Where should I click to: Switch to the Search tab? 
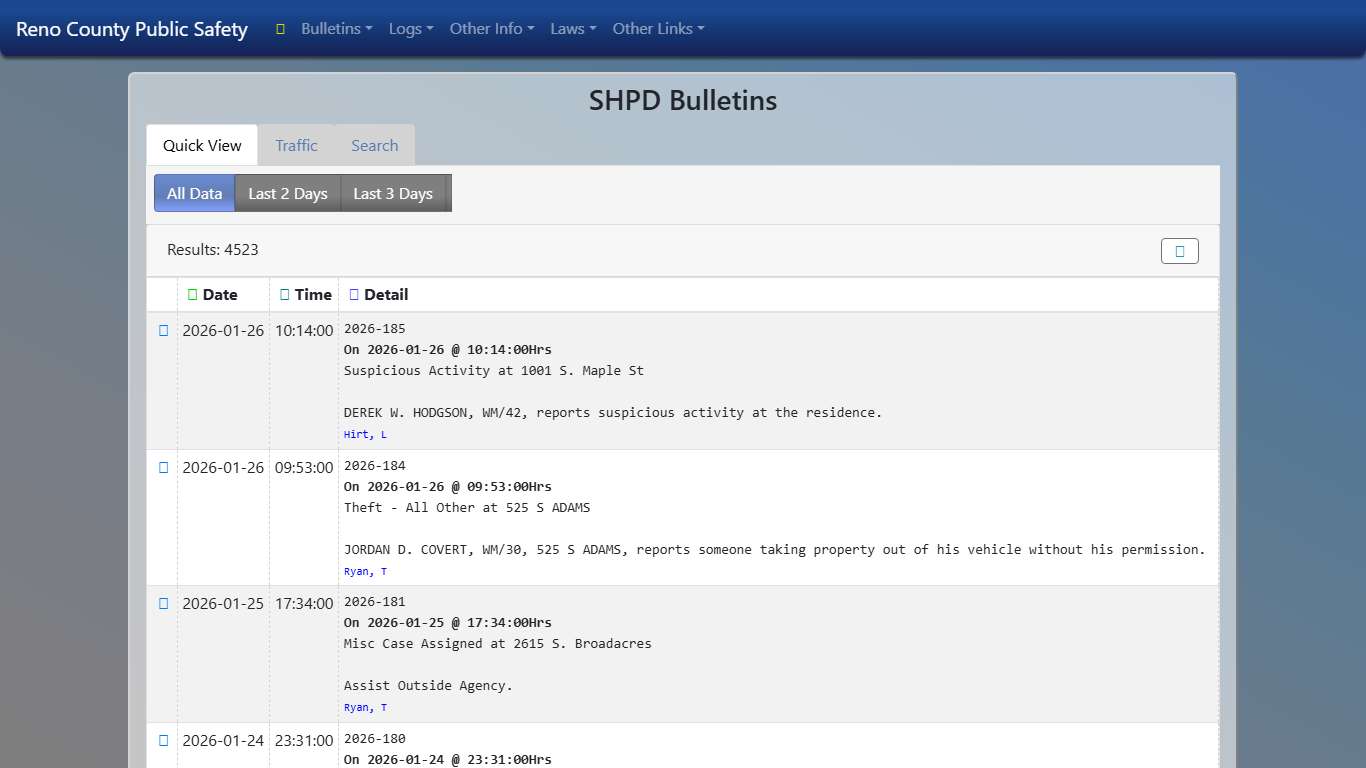coord(374,145)
